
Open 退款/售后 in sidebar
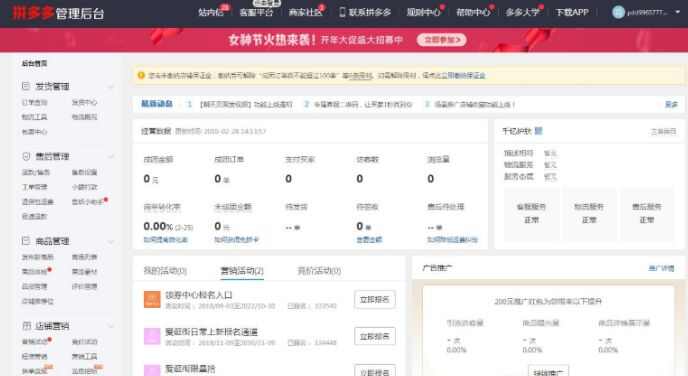(36, 172)
